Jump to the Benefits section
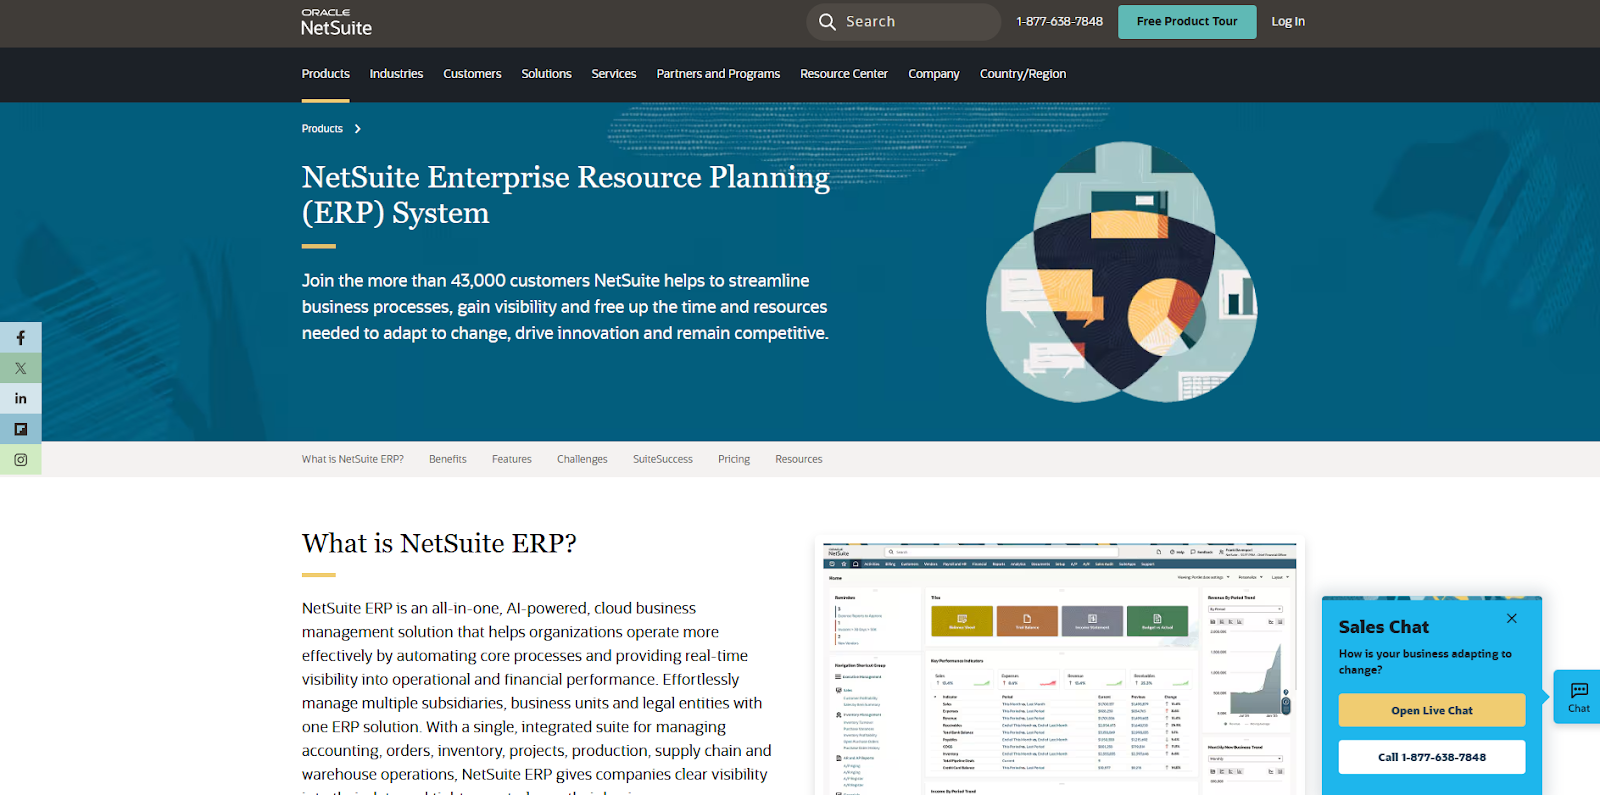Screen dimensions: 1600x795 click(448, 459)
